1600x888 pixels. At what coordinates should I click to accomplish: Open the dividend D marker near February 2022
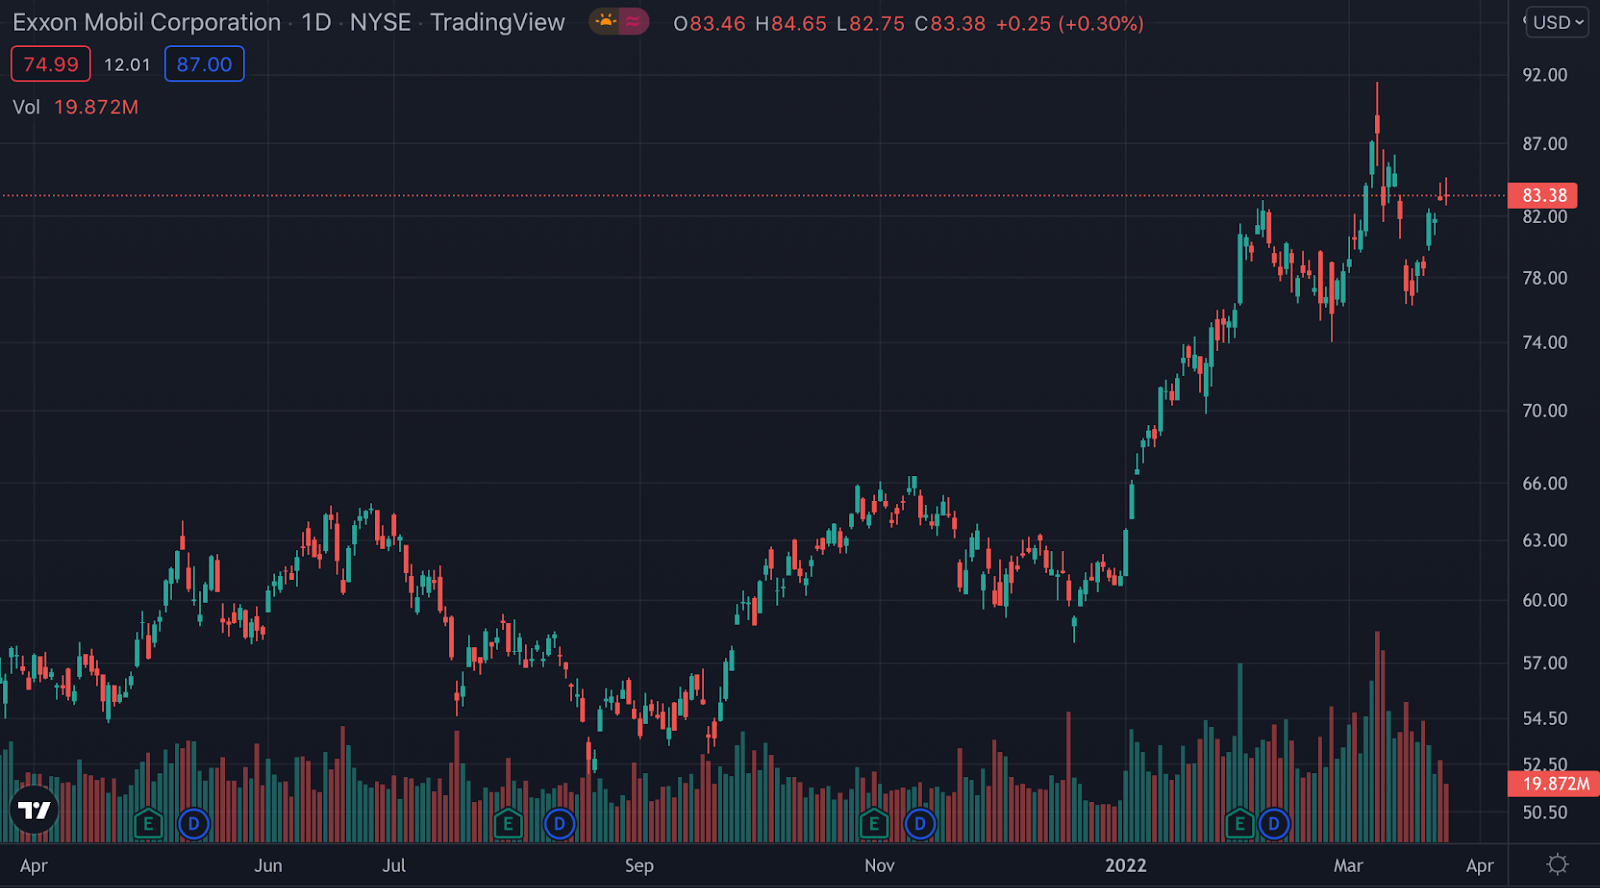coord(1274,824)
